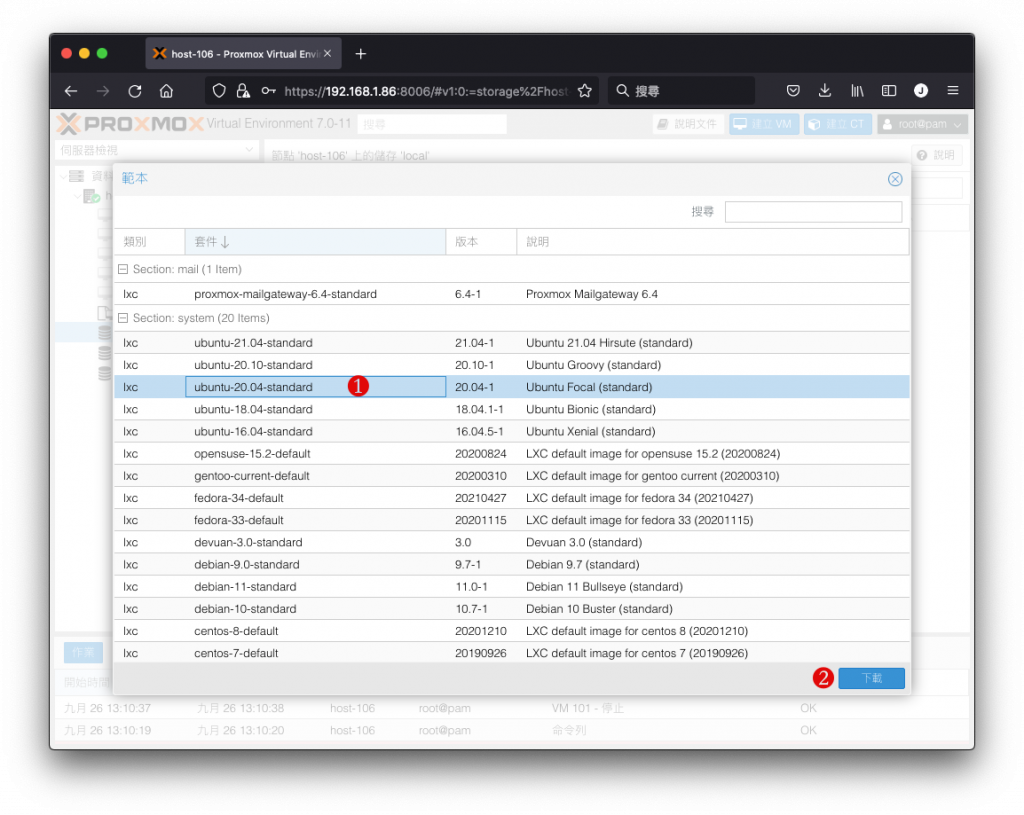
Task: Open the root@pam user dropdown
Action: pyautogui.click(x=922, y=124)
